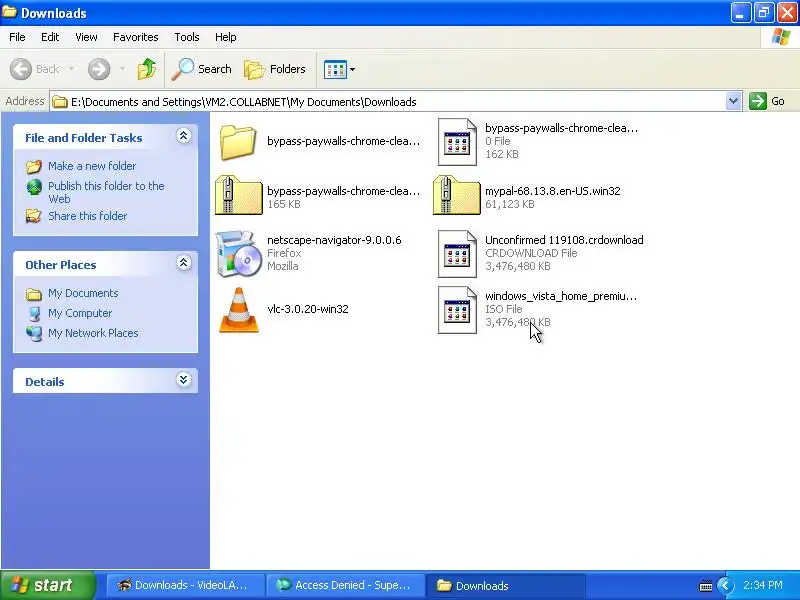The width and height of the screenshot is (800, 600).
Task: Click the 2:34 PM clock
Action: pyautogui.click(x=763, y=585)
